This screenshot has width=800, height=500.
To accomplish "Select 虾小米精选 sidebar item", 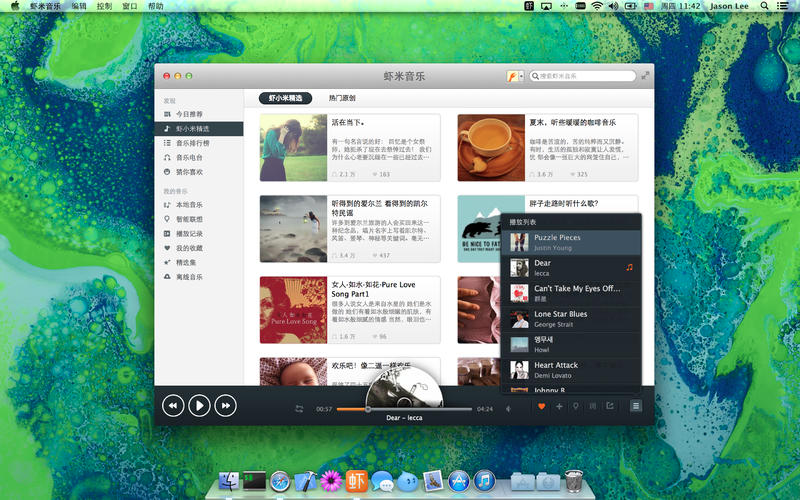I will tap(198, 129).
